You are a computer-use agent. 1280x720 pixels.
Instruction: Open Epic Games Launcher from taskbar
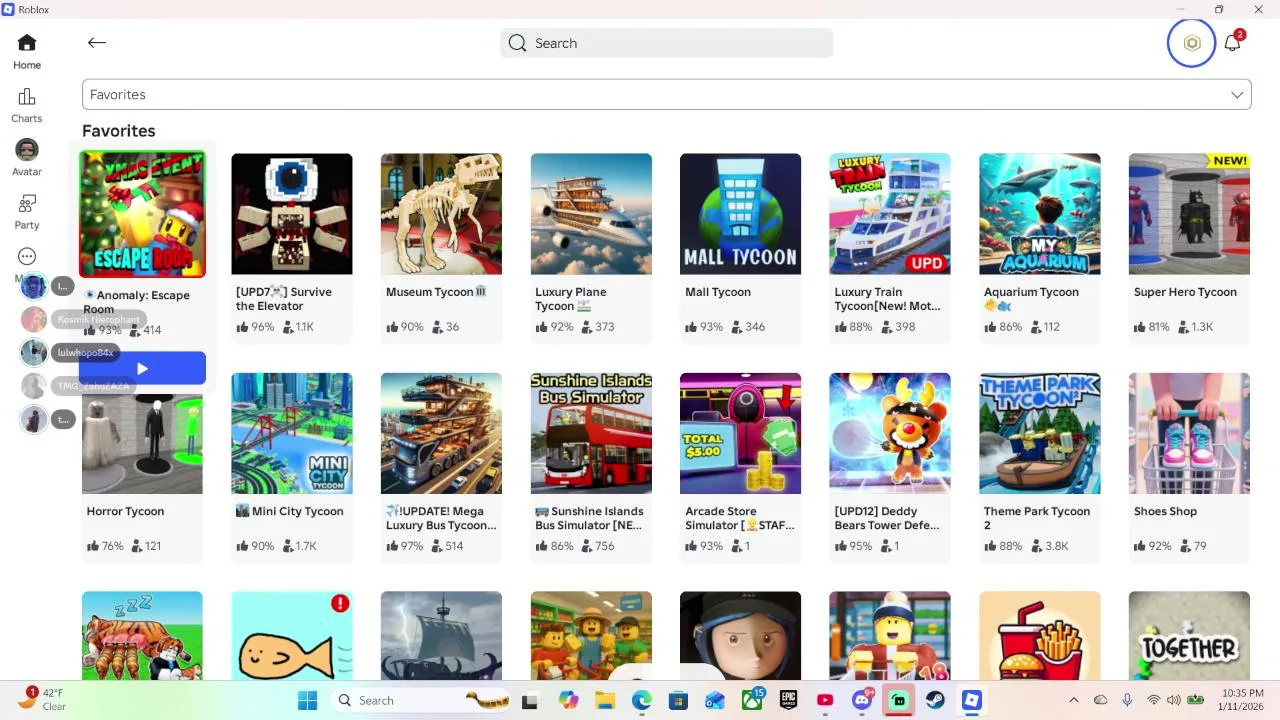click(x=789, y=700)
